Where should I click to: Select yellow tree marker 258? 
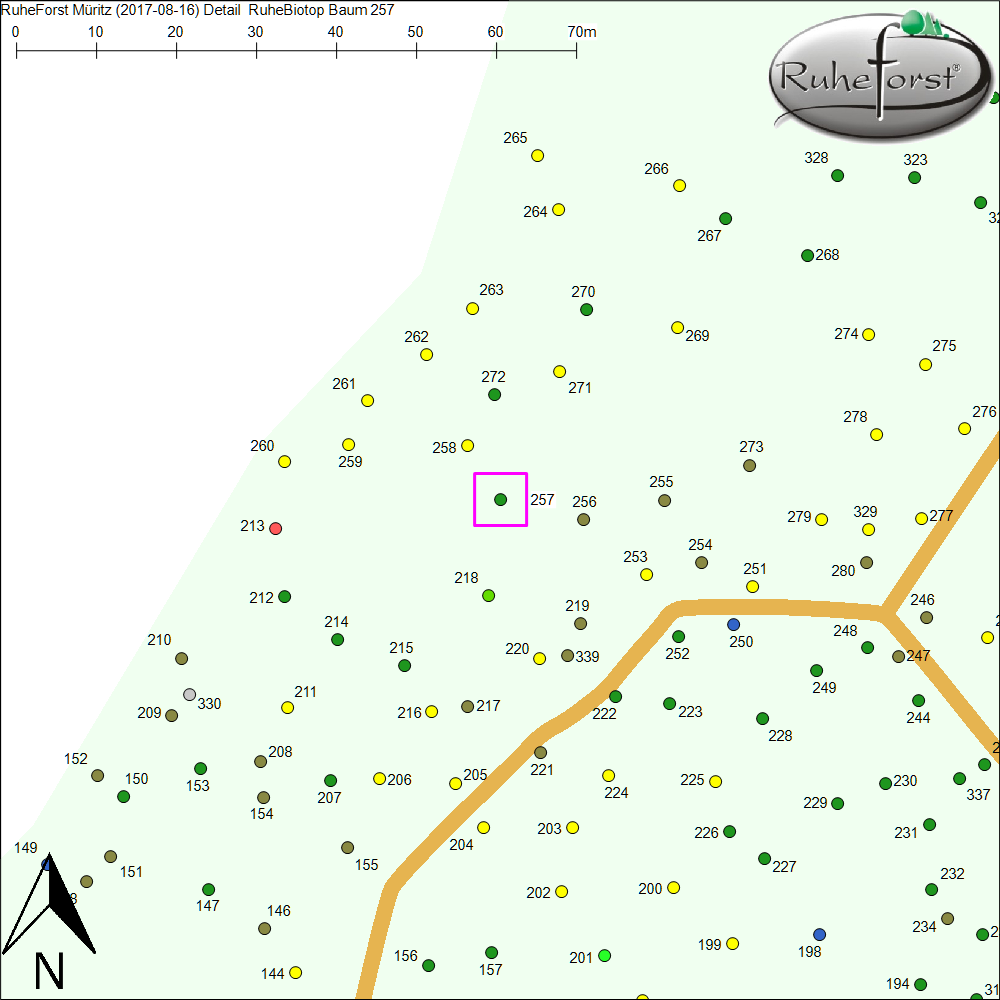pos(467,445)
